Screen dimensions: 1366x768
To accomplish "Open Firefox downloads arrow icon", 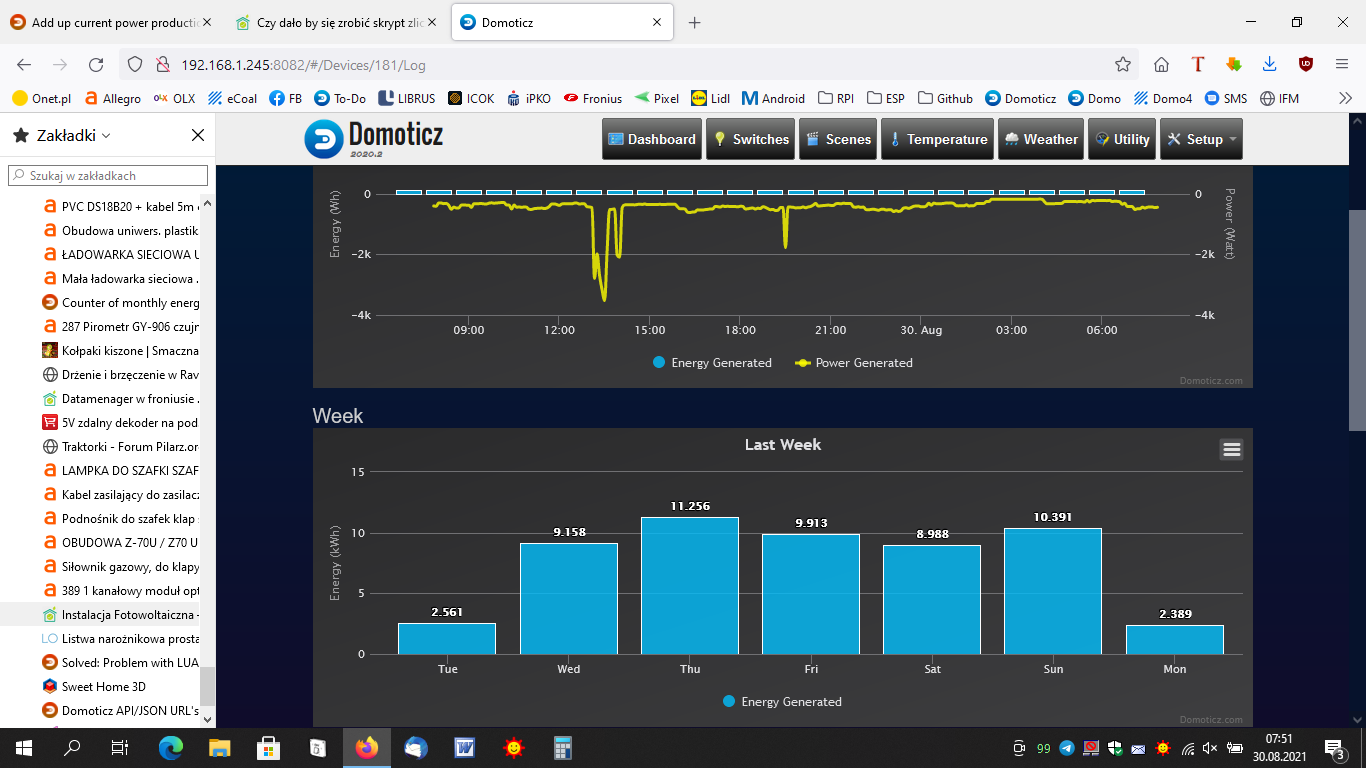I will pos(1269,64).
